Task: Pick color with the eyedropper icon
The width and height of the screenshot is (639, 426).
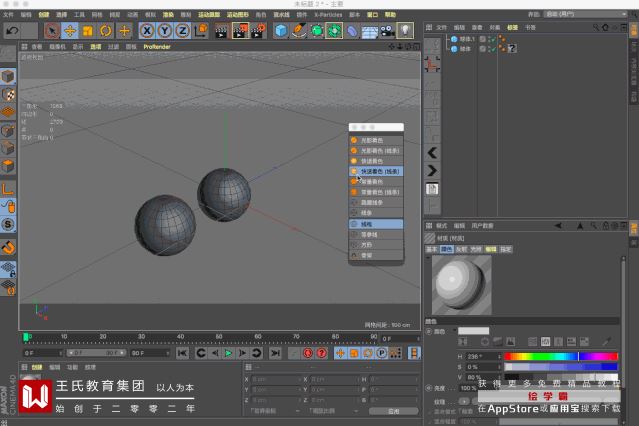Action: coord(607,342)
